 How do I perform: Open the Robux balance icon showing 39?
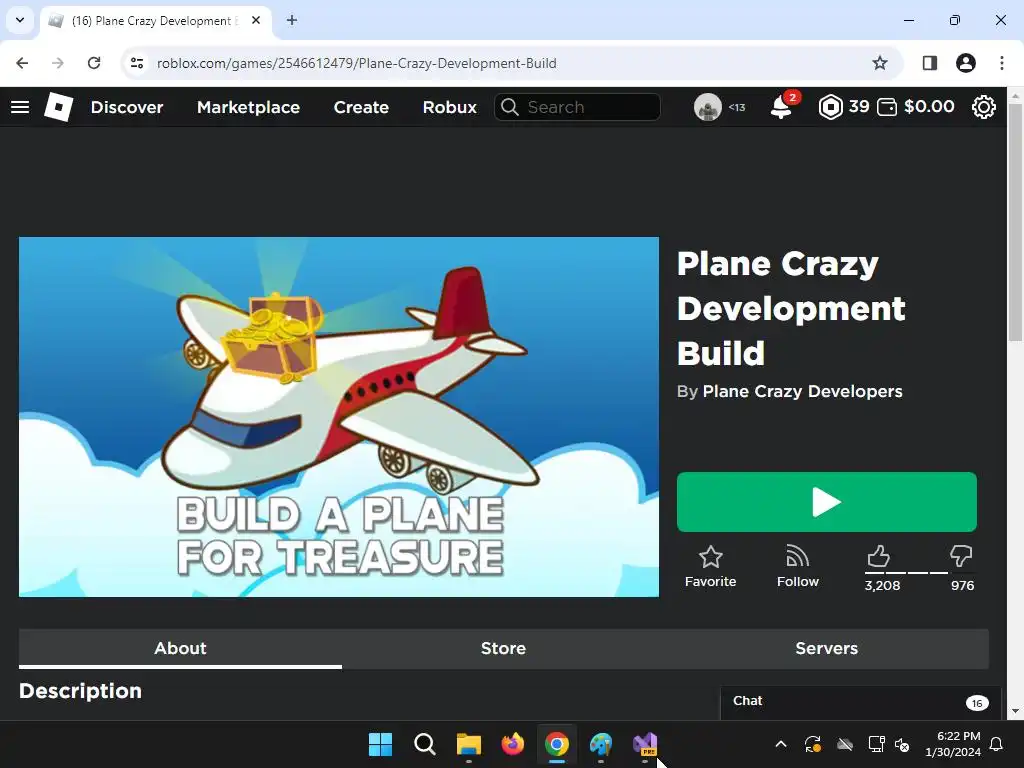click(831, 107)
